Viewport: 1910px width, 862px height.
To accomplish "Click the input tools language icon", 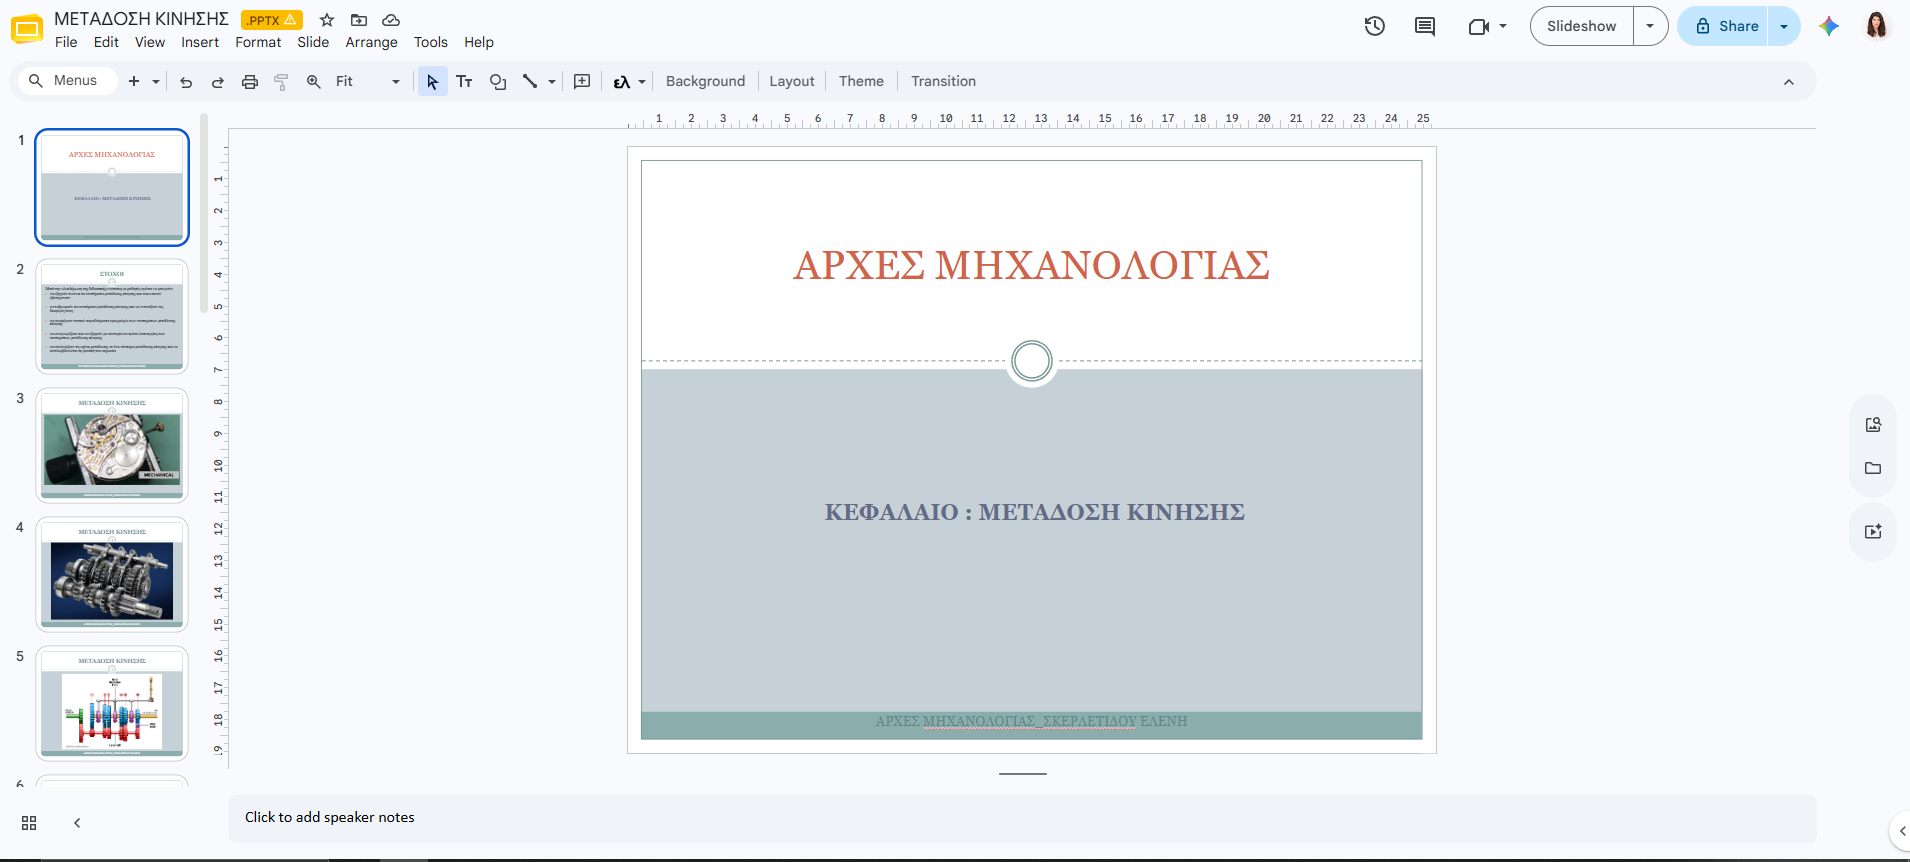I will (622, 82).
